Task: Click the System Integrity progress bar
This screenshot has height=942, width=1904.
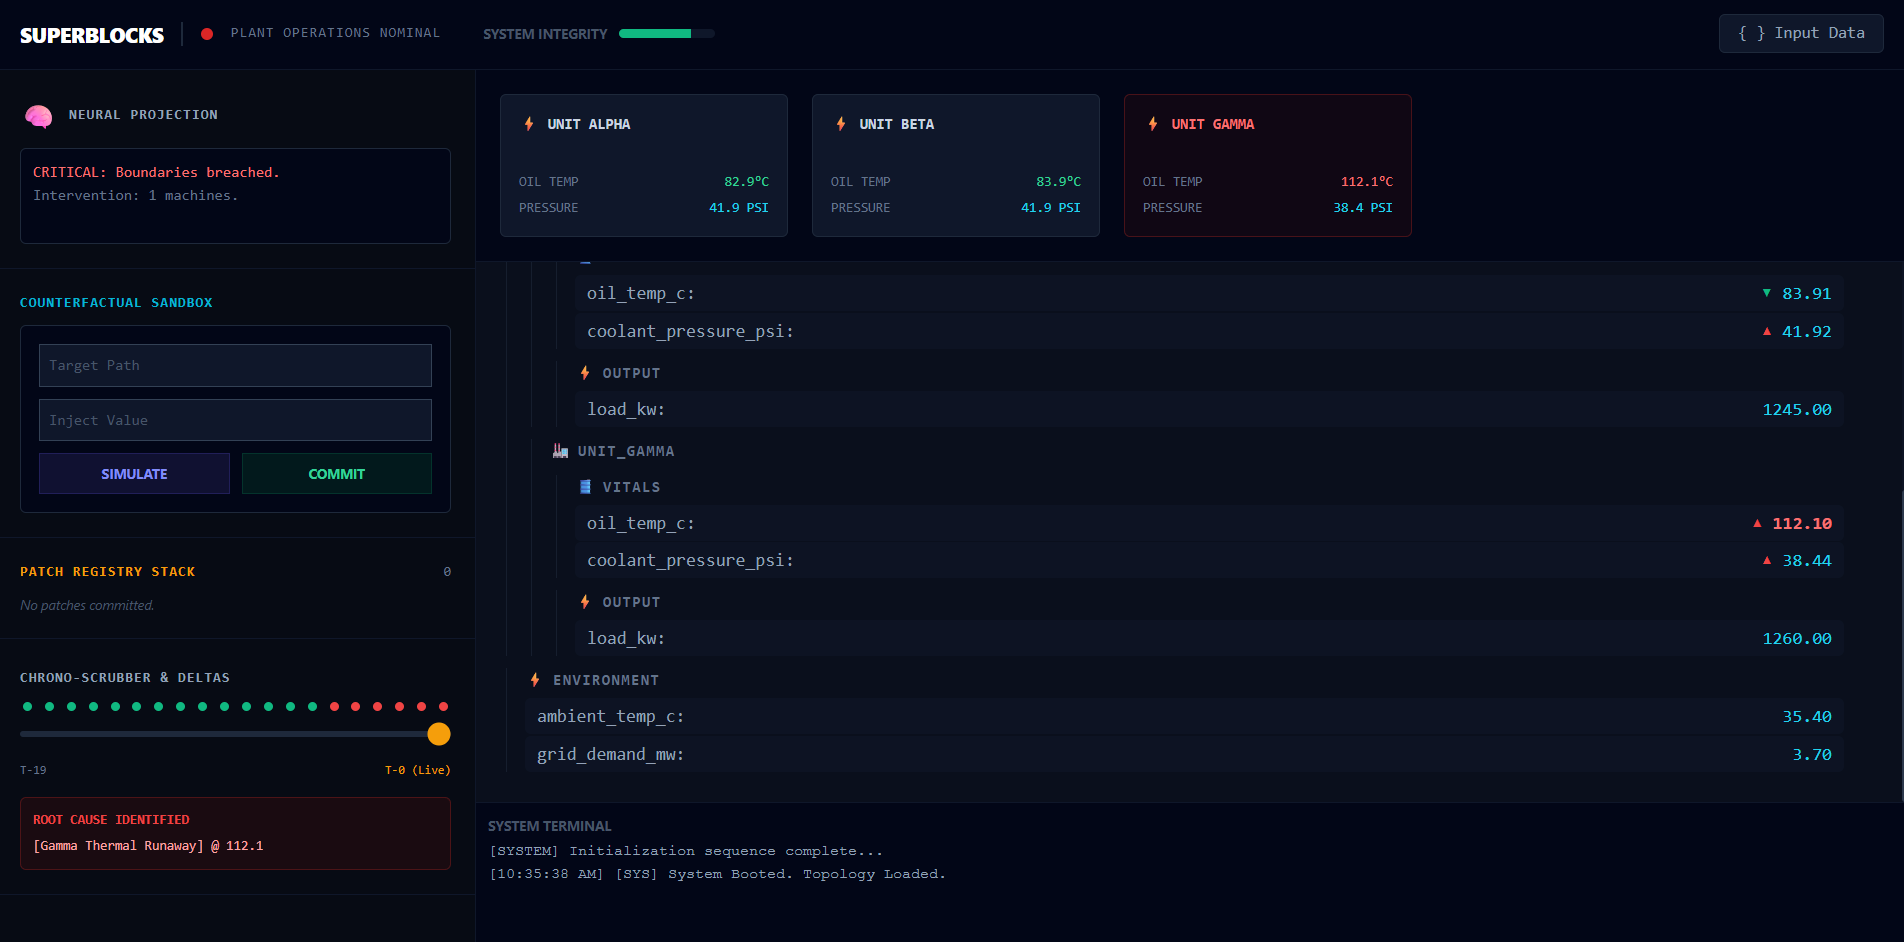Action: click(667, 34)
